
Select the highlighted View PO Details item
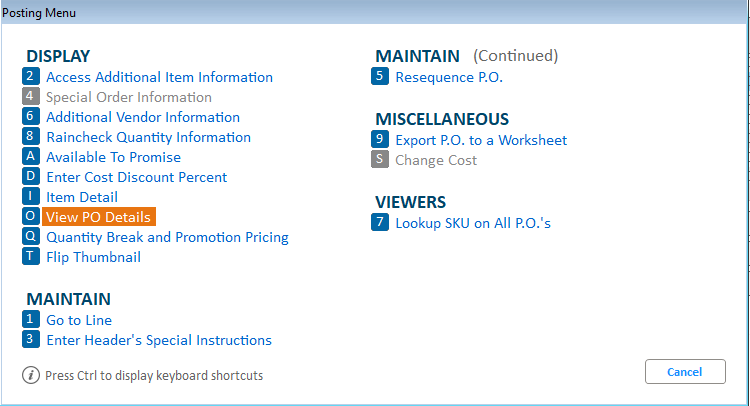(97, 217)
